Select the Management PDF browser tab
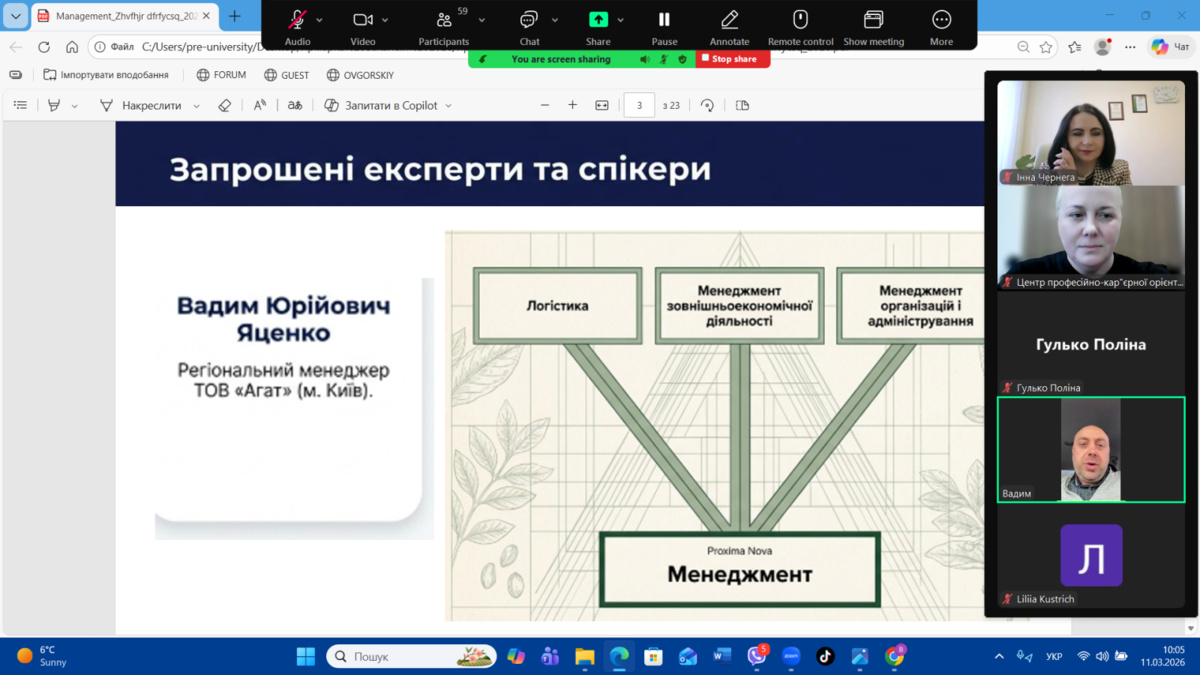1200x675 pixels. tap(120, 16)
